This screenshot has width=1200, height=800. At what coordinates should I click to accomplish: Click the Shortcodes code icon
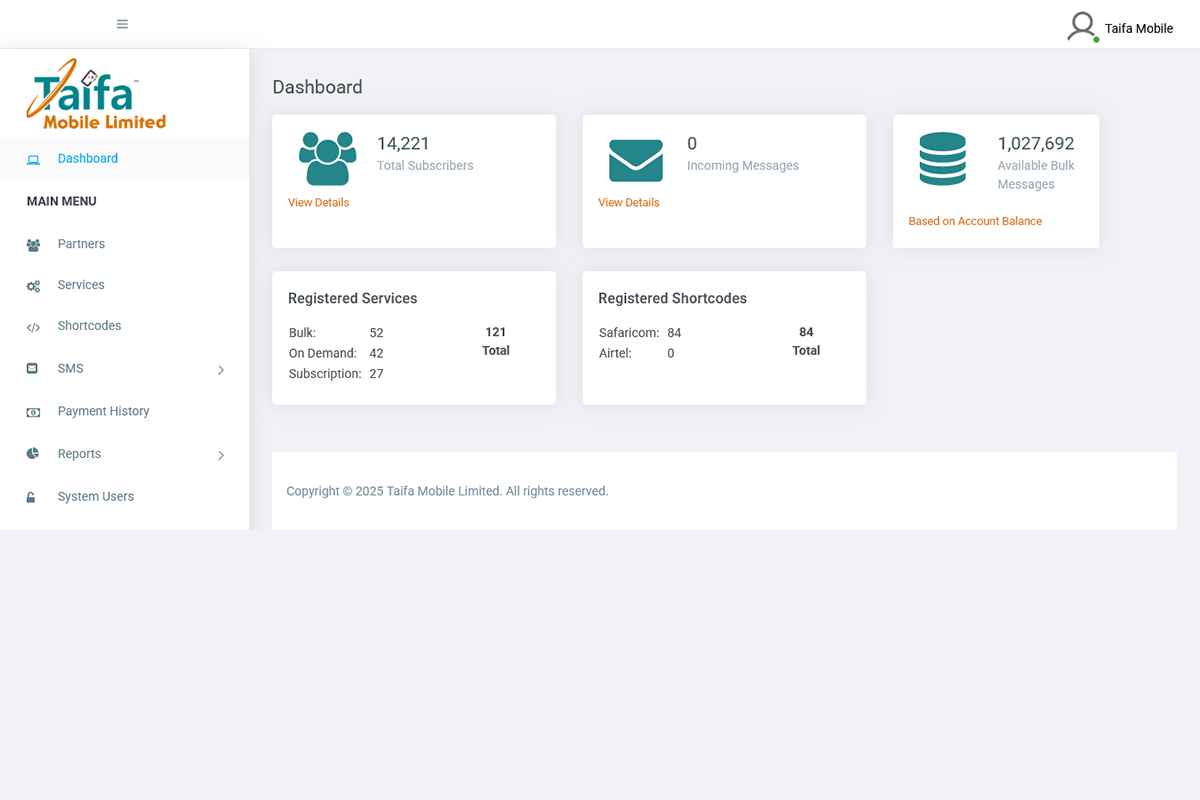pyautogui.click(x=34, y=326)
